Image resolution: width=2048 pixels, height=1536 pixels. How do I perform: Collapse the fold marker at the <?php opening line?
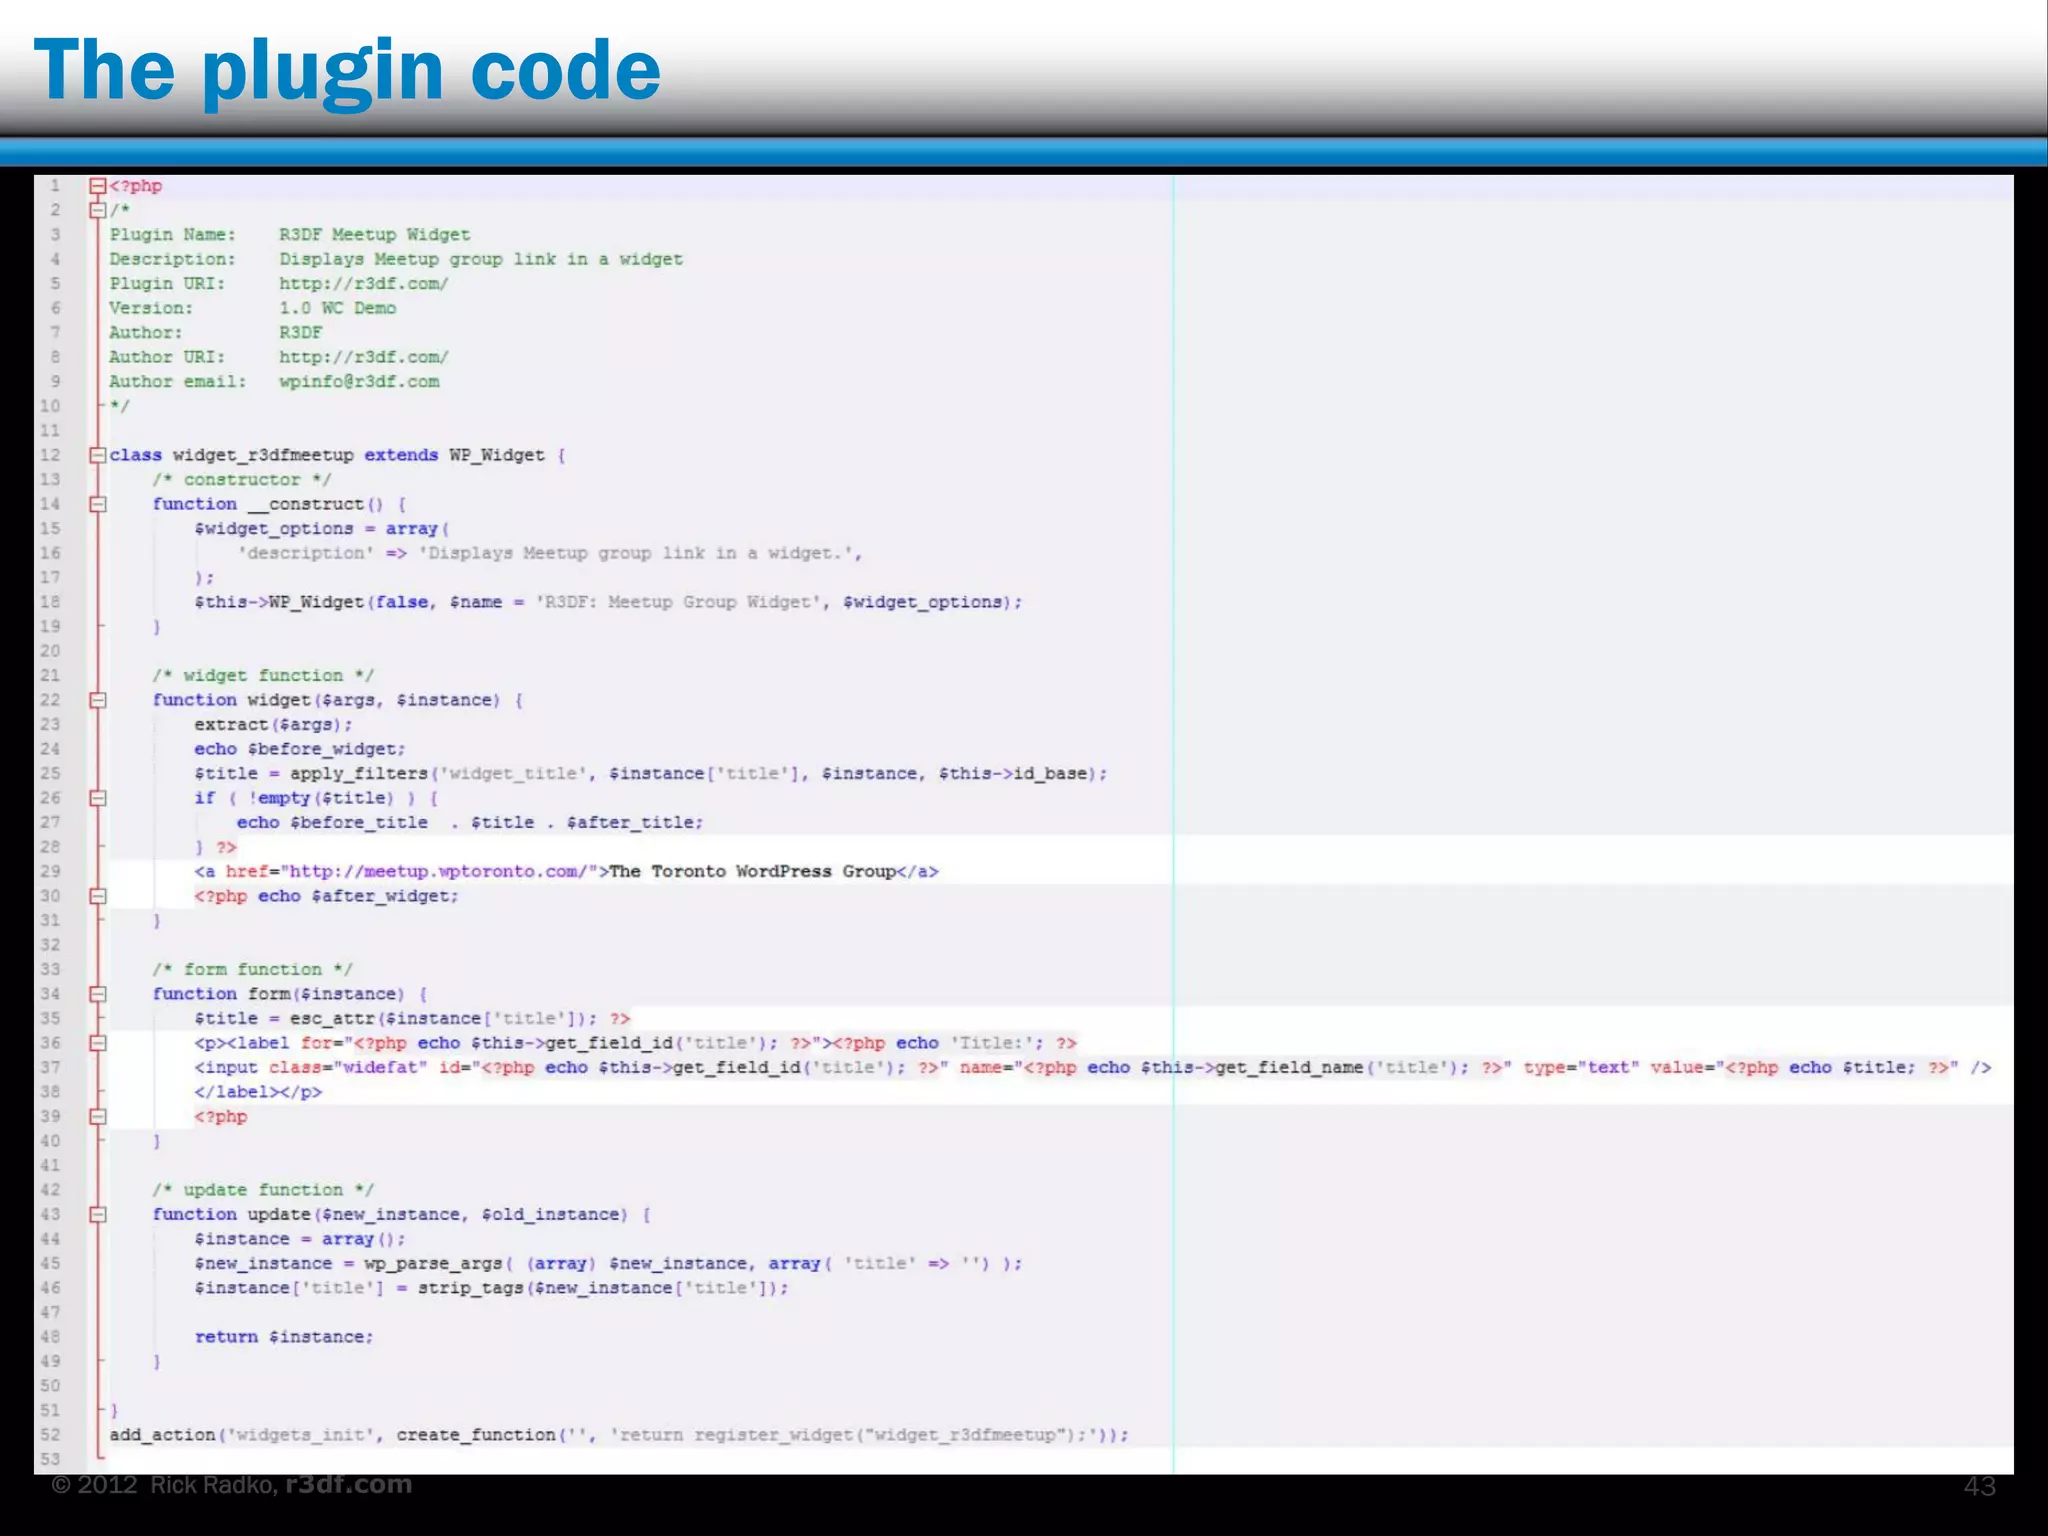(98, 186)
